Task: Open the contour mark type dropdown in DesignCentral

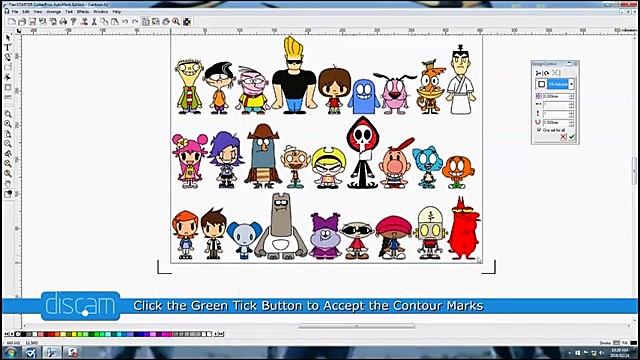Action: tap(571, 84)
